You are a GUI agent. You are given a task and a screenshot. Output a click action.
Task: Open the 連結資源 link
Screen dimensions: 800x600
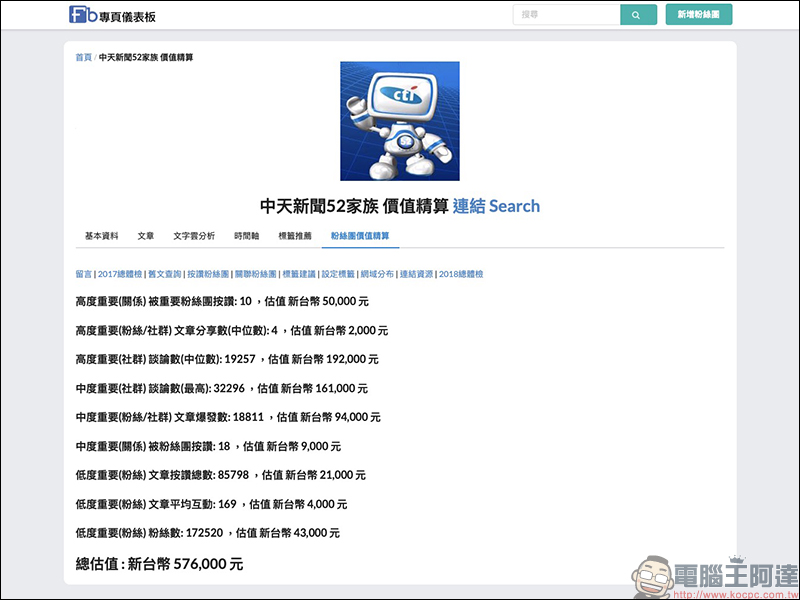416,274
